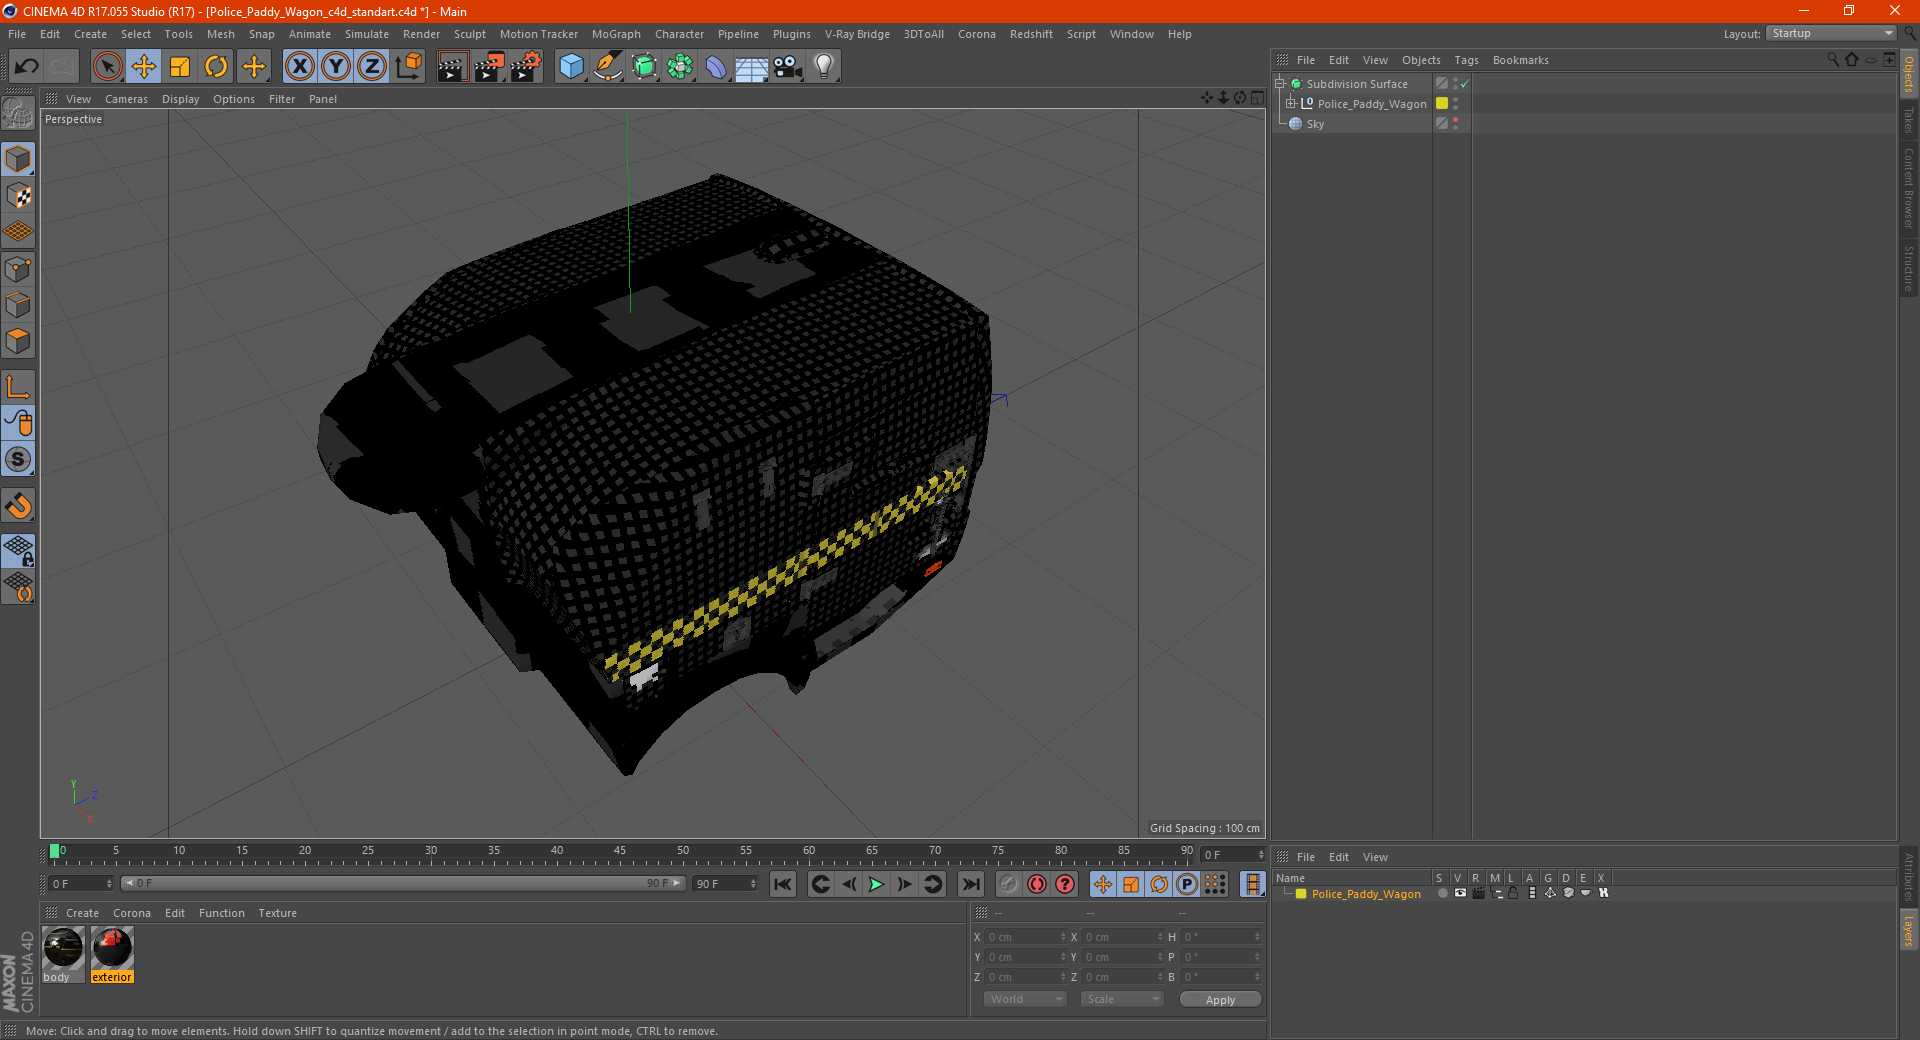This screenshot has width=1920, height=1040.
Task: Step current frame field arrows
Action: 109,884
